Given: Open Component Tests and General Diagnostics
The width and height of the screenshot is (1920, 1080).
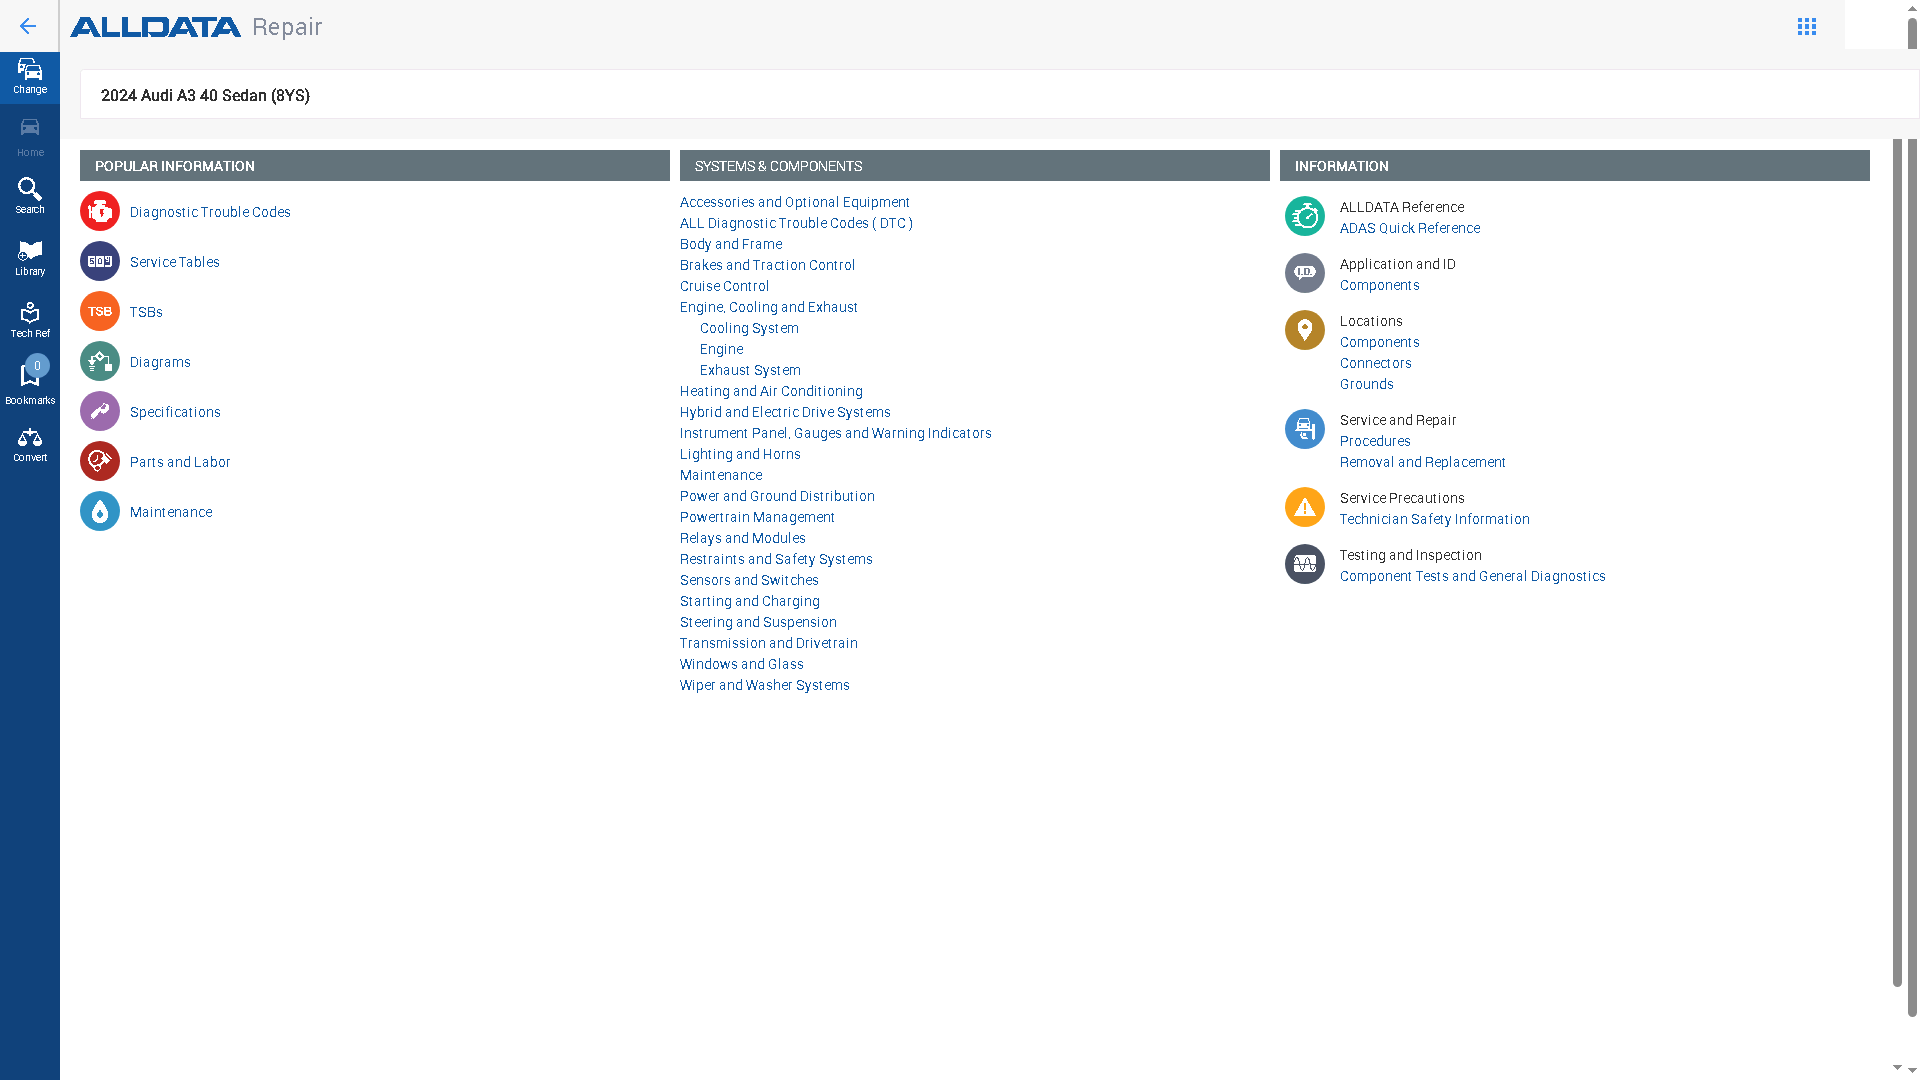Looking at the screenshot, I should coord(1472,576).
